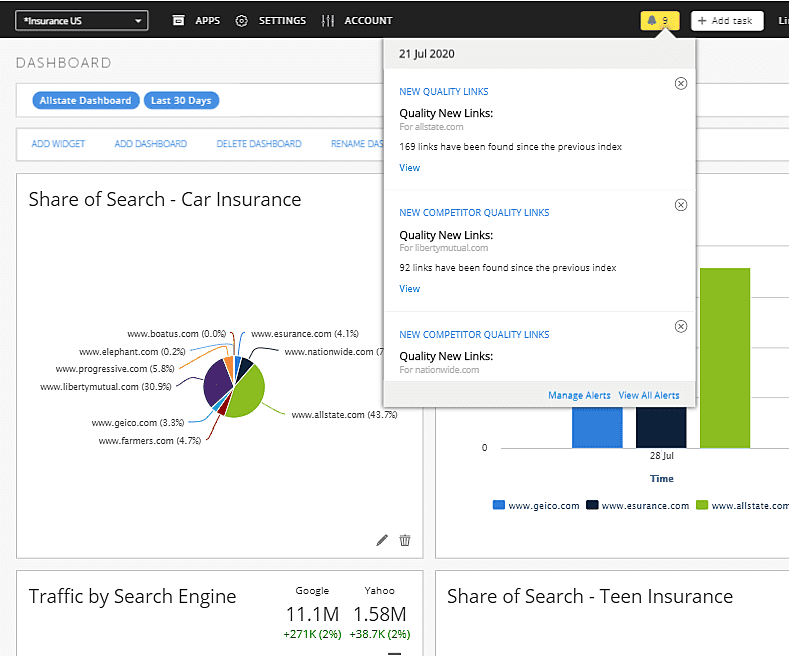This screenshot has height=656, width=789.
Task: Open the Insurance US project dropdown
Action: pos(82,21)
